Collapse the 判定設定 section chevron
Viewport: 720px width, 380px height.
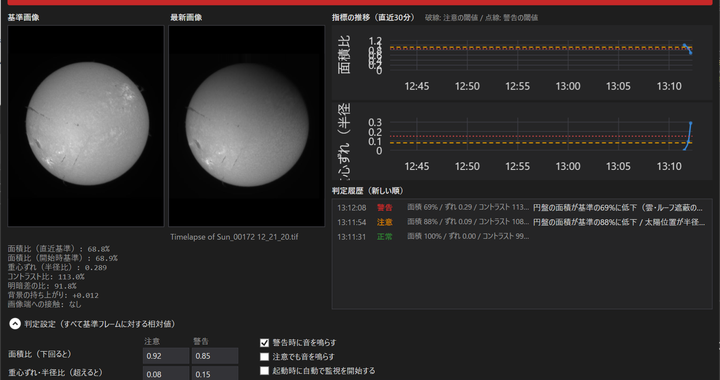pos(15,324)
